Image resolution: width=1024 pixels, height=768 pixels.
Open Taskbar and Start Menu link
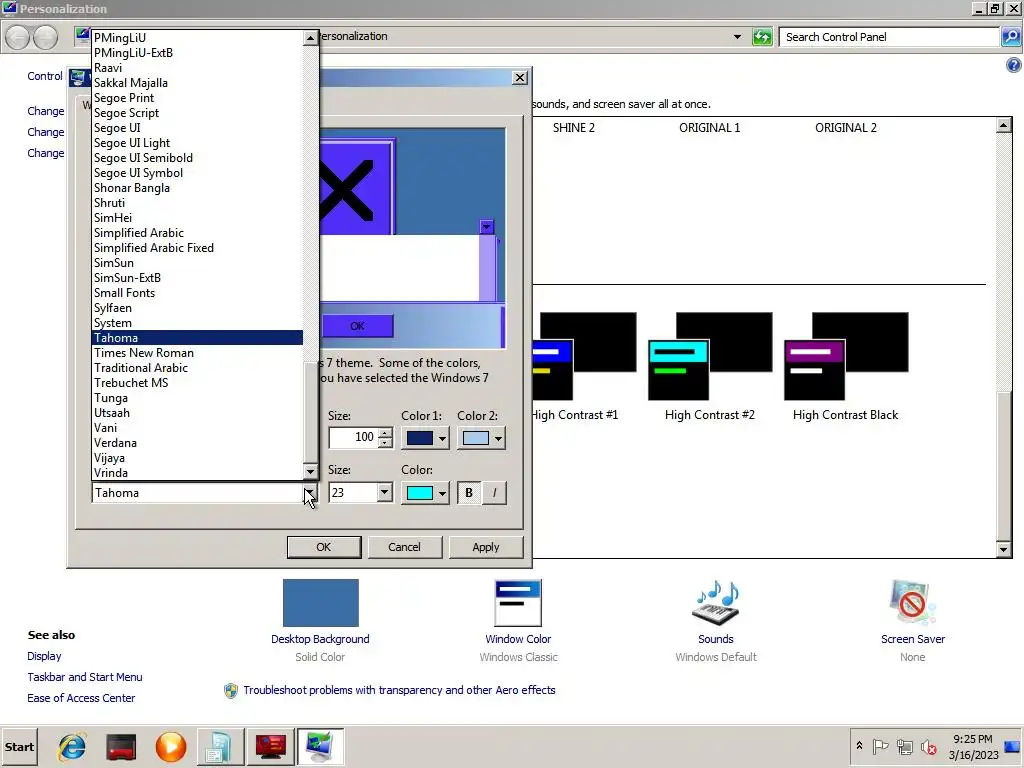[85, 677]
